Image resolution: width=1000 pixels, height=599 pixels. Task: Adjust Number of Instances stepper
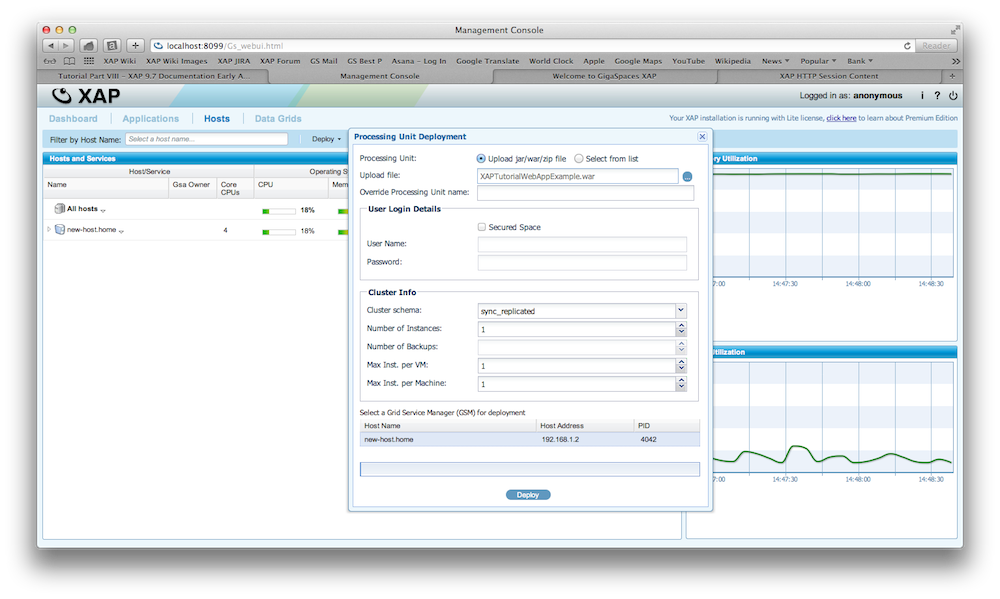(681, 329)
